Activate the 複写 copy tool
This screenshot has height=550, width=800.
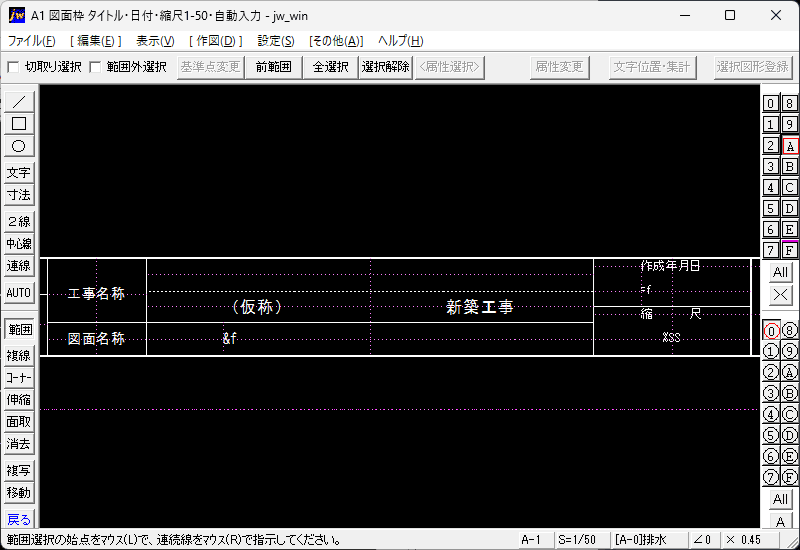(x=19, y=470)
